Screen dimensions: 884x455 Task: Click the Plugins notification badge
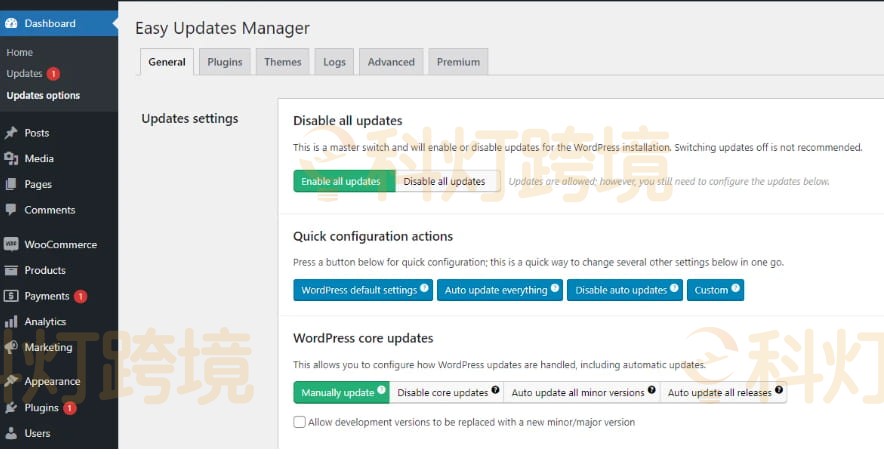coord(69,408)
